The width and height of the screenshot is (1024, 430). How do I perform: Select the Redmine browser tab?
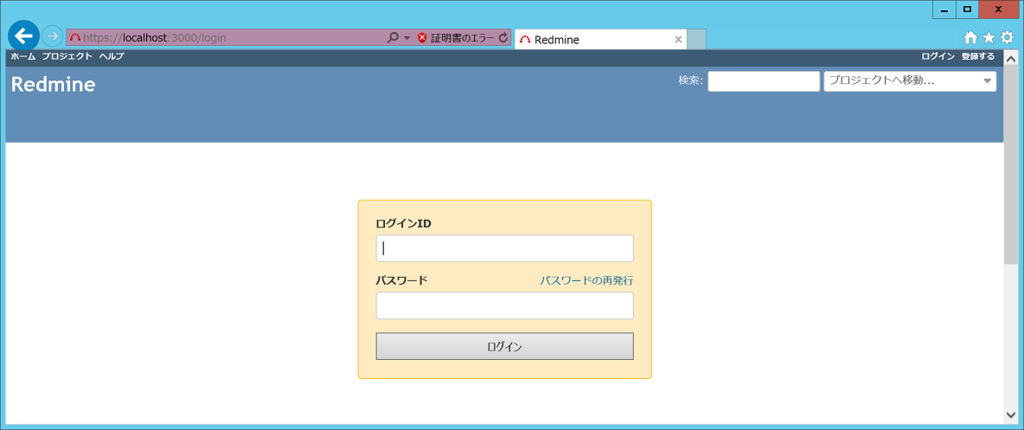tap(600, 39)
